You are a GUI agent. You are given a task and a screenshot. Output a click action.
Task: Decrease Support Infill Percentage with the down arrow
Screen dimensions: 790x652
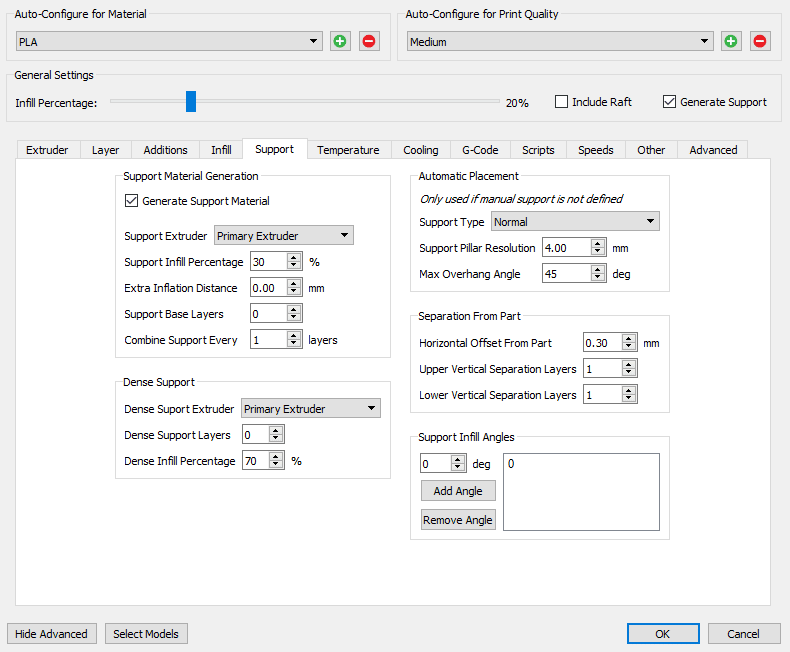(x=294, y=266)
